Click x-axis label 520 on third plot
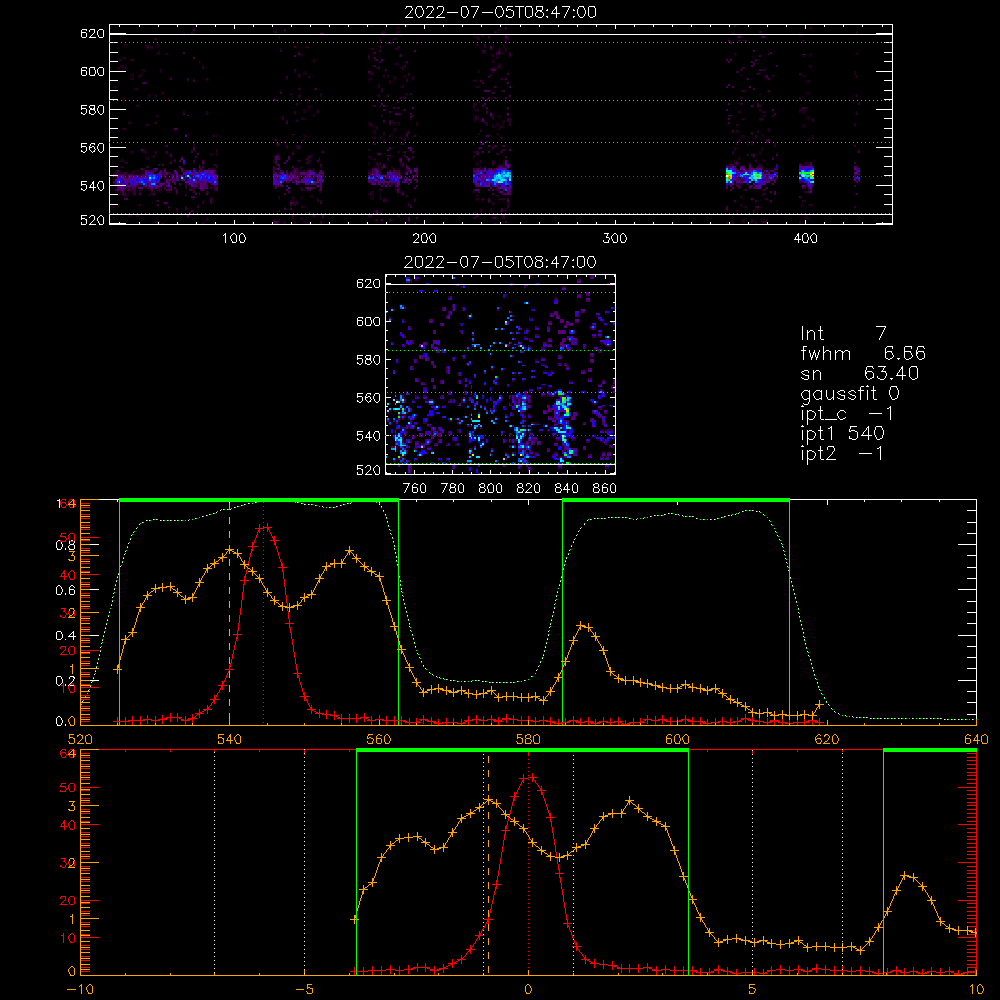Image resolution: width=1000 pixels, height=1000 pixels. [80, 739]
